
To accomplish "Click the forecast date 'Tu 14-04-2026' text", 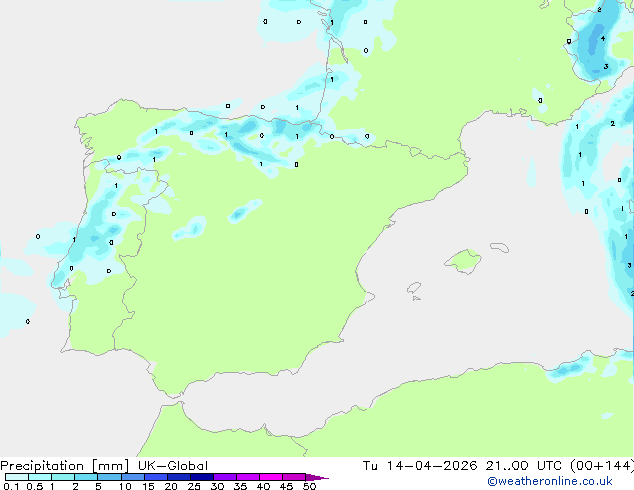I will pyautogui.click(x=420, y=466).
